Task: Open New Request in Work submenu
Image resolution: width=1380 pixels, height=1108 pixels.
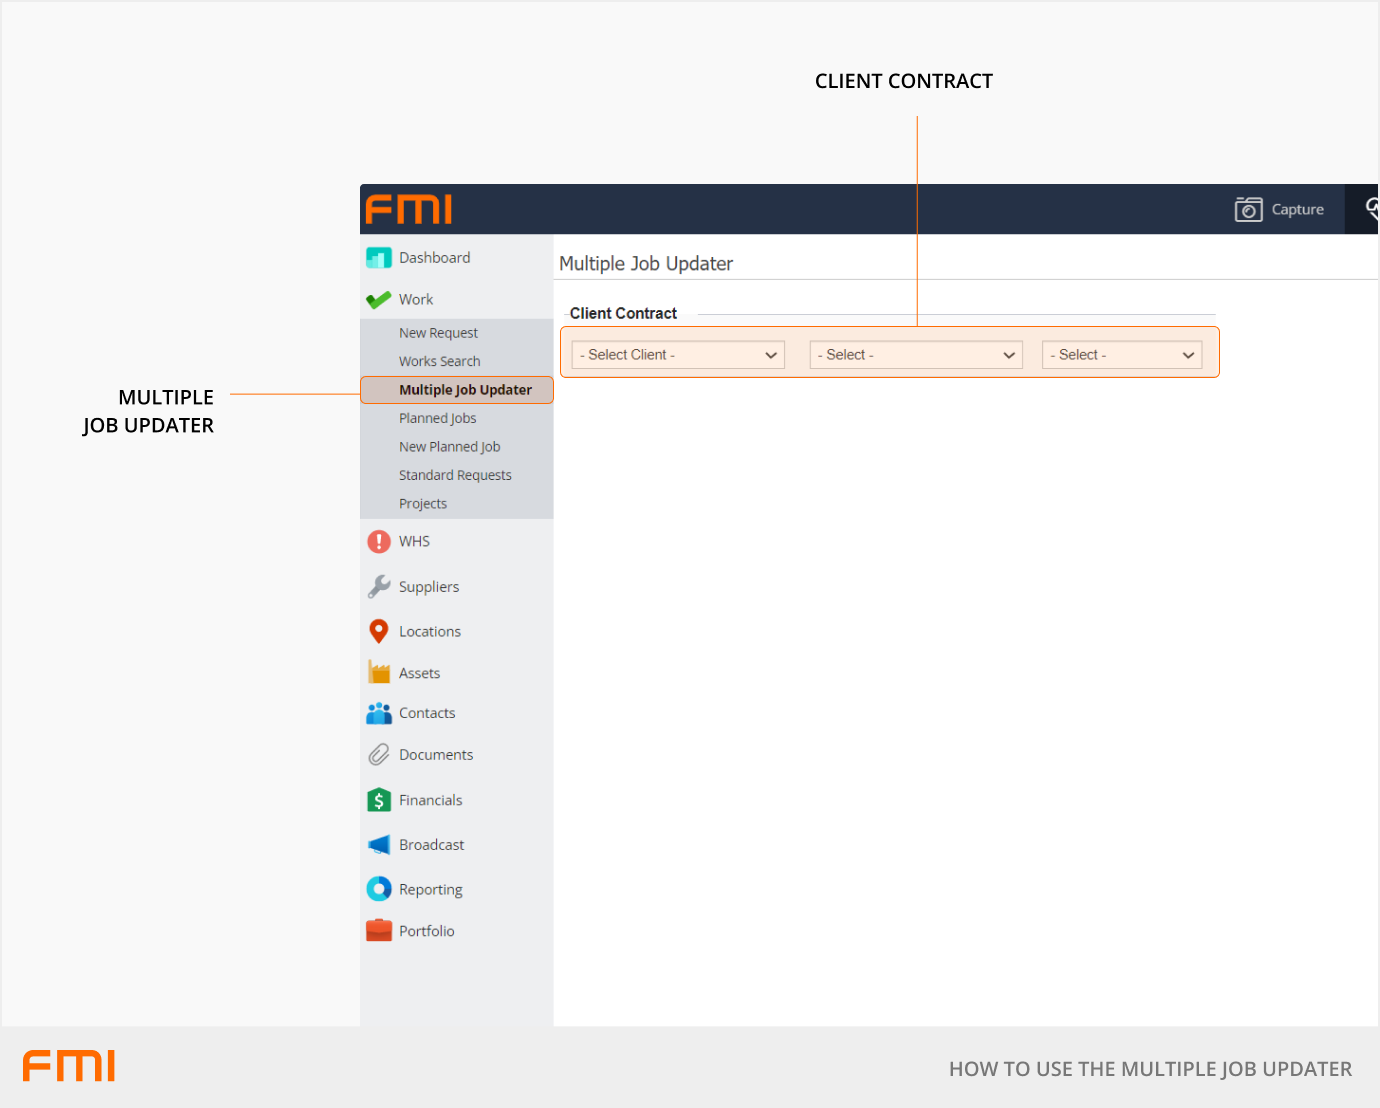Action: [x=438, y=333]
